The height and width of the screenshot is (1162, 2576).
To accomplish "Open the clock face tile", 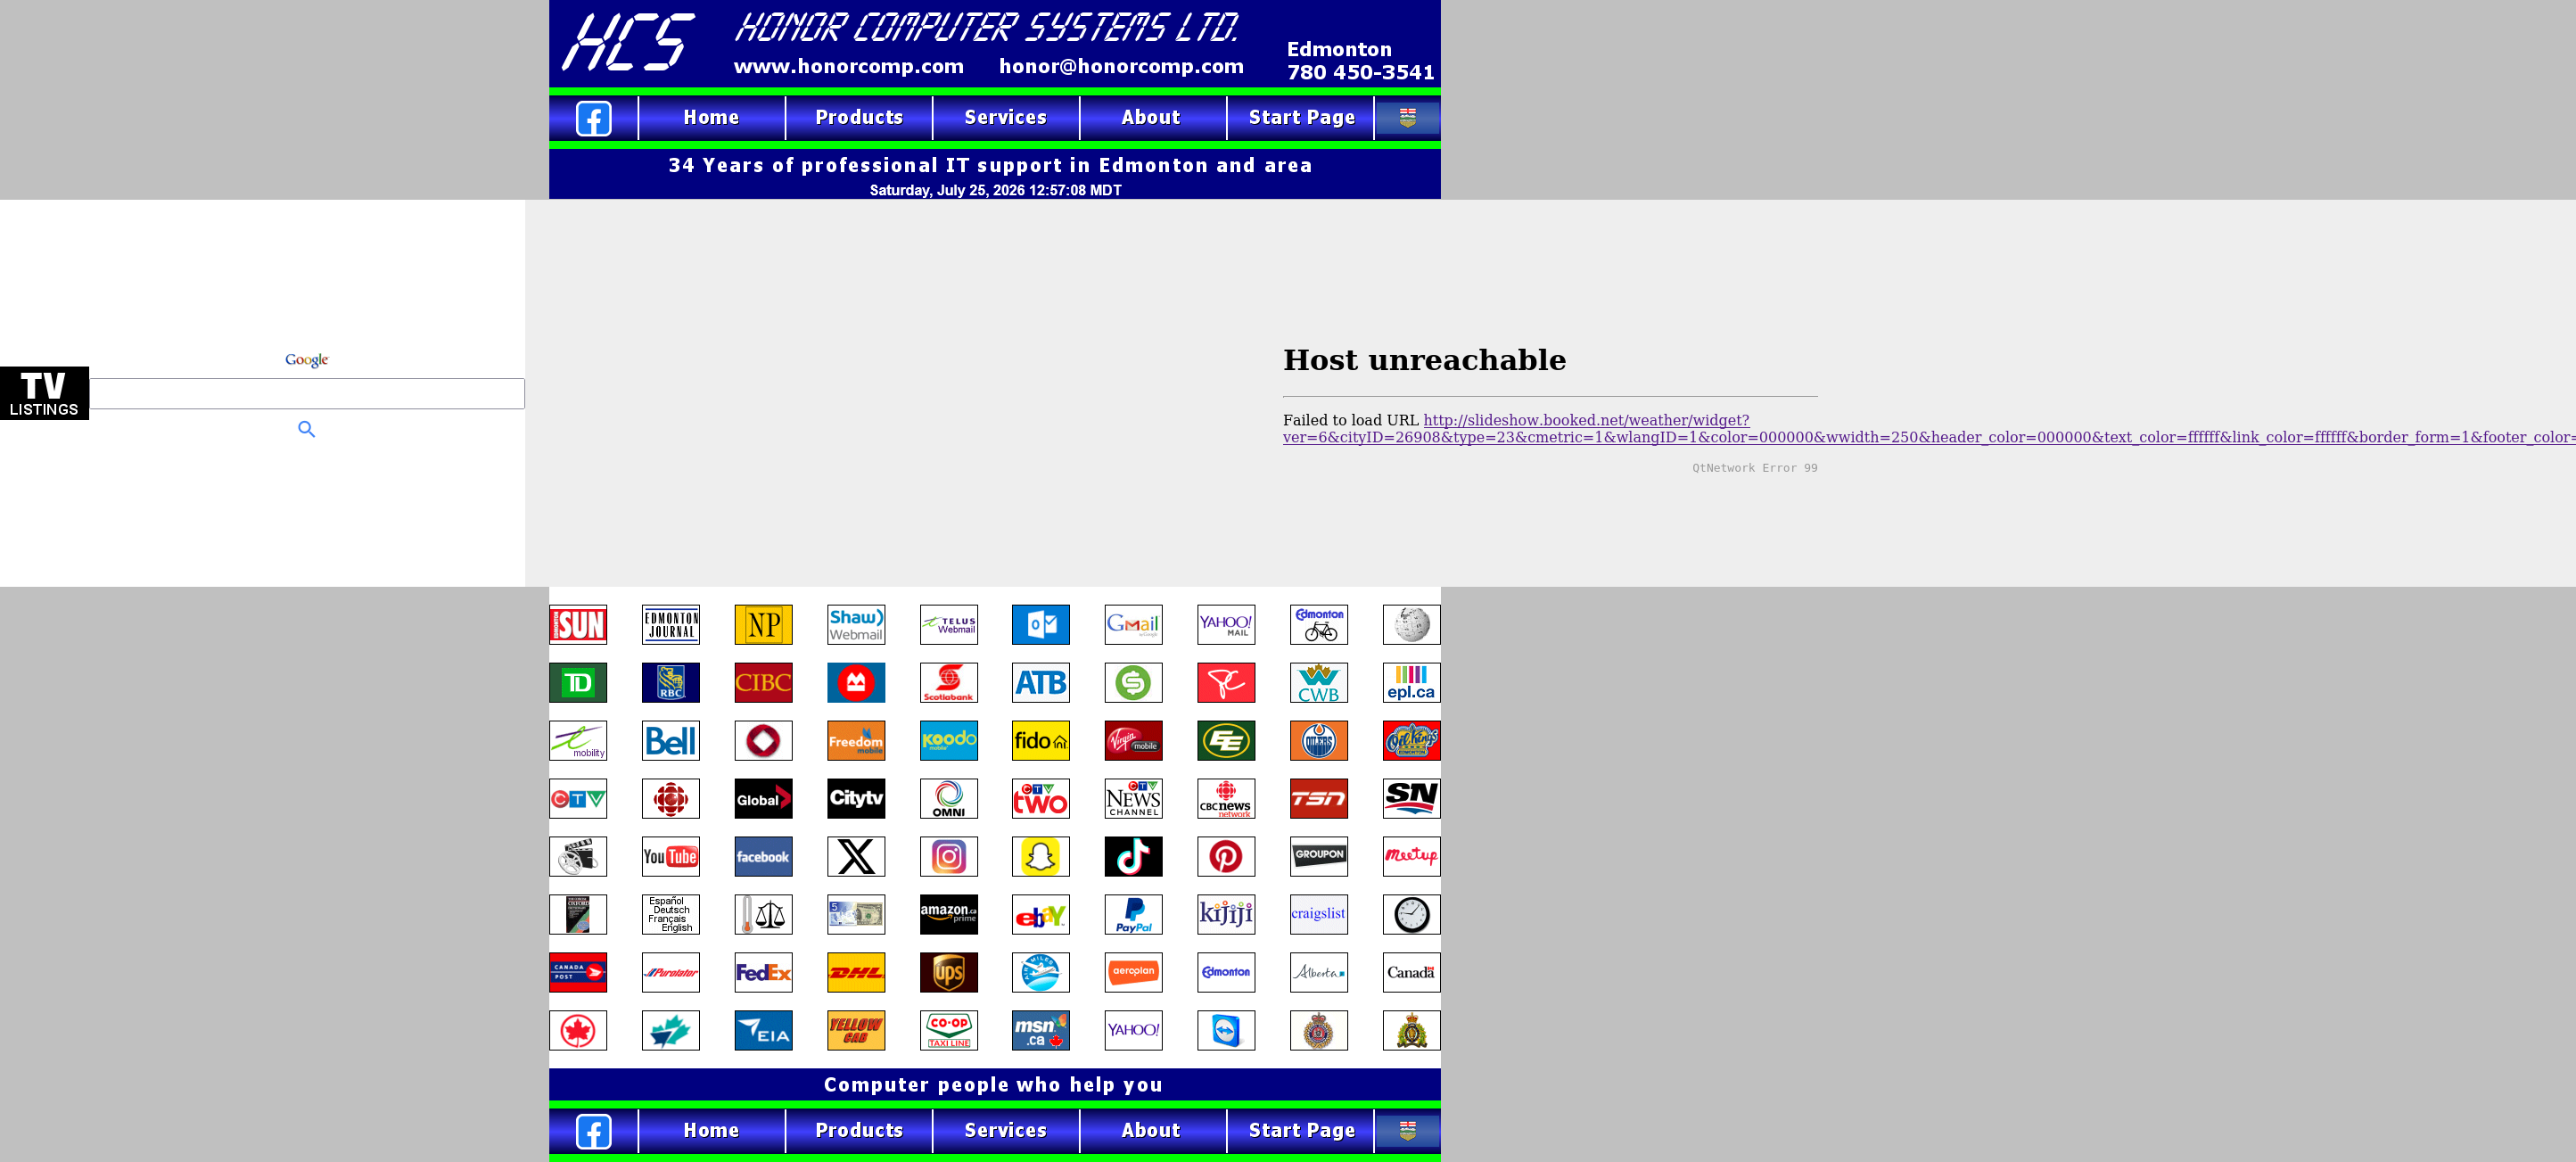I will pos(1412,915).
